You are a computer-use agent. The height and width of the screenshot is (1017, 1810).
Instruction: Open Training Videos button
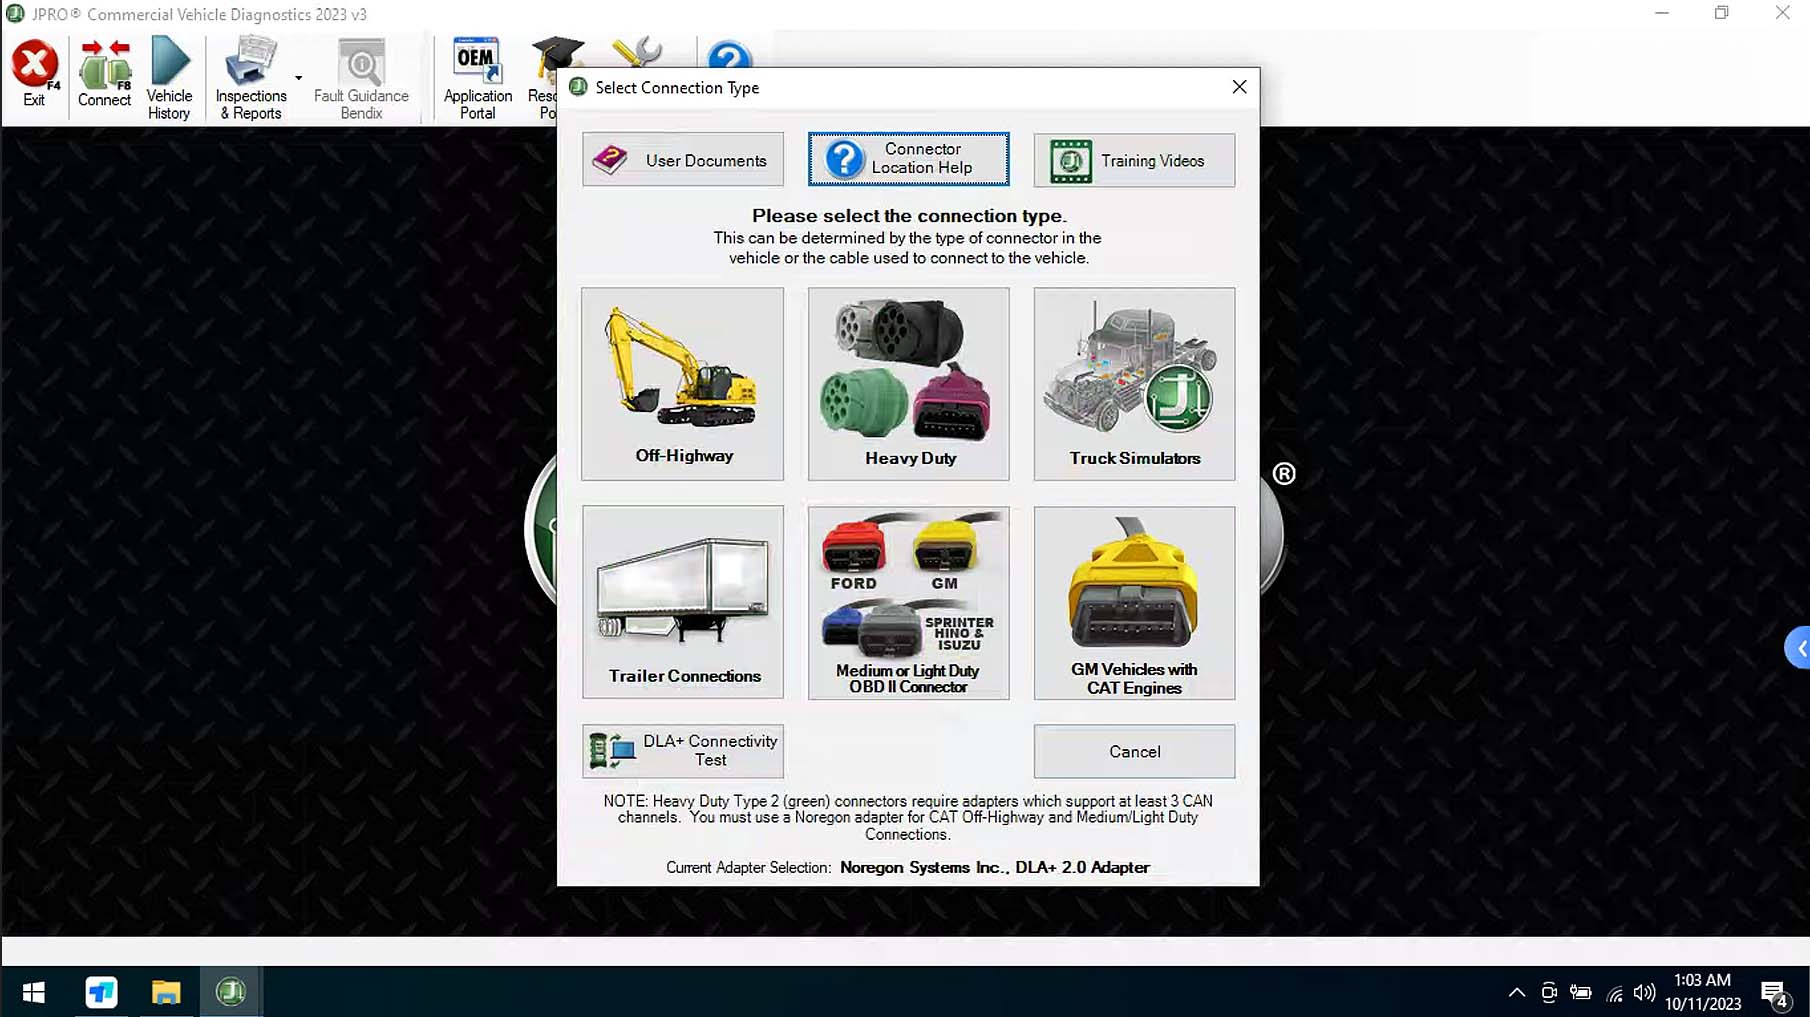pos(1135,160)
